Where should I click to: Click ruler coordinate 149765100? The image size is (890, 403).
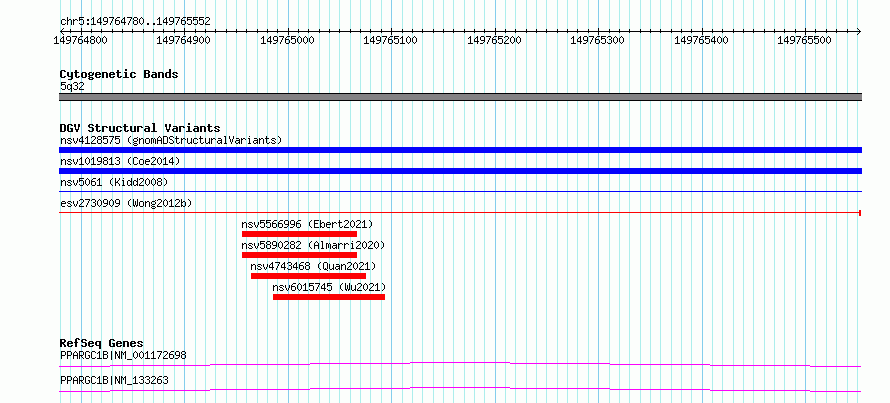pos(391,40)
